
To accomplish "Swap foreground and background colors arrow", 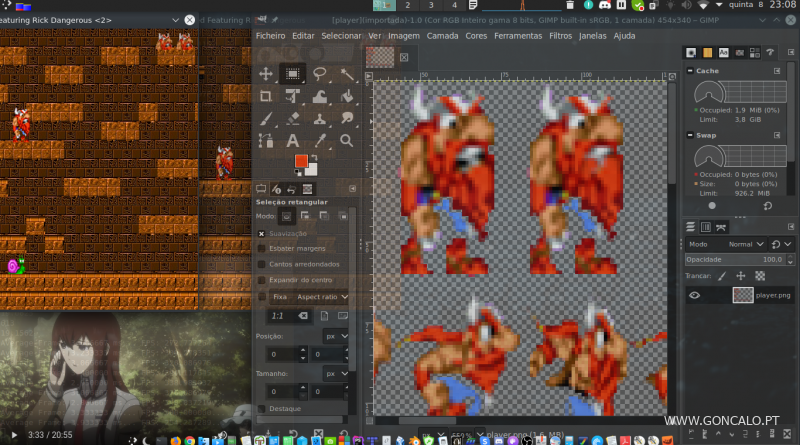I will point(314,158).
